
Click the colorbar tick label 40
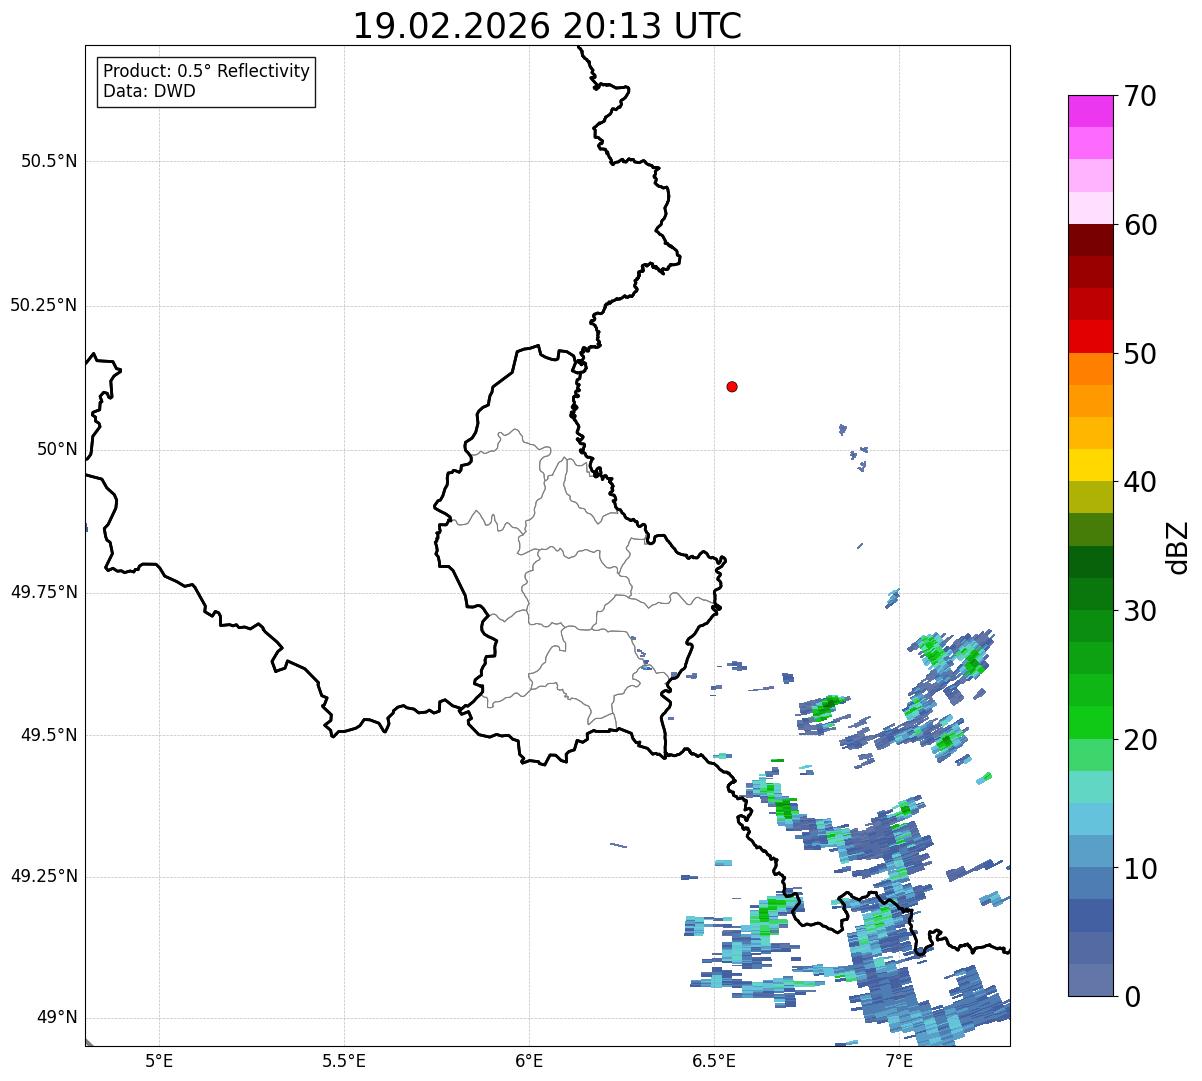coord(1140,482)
